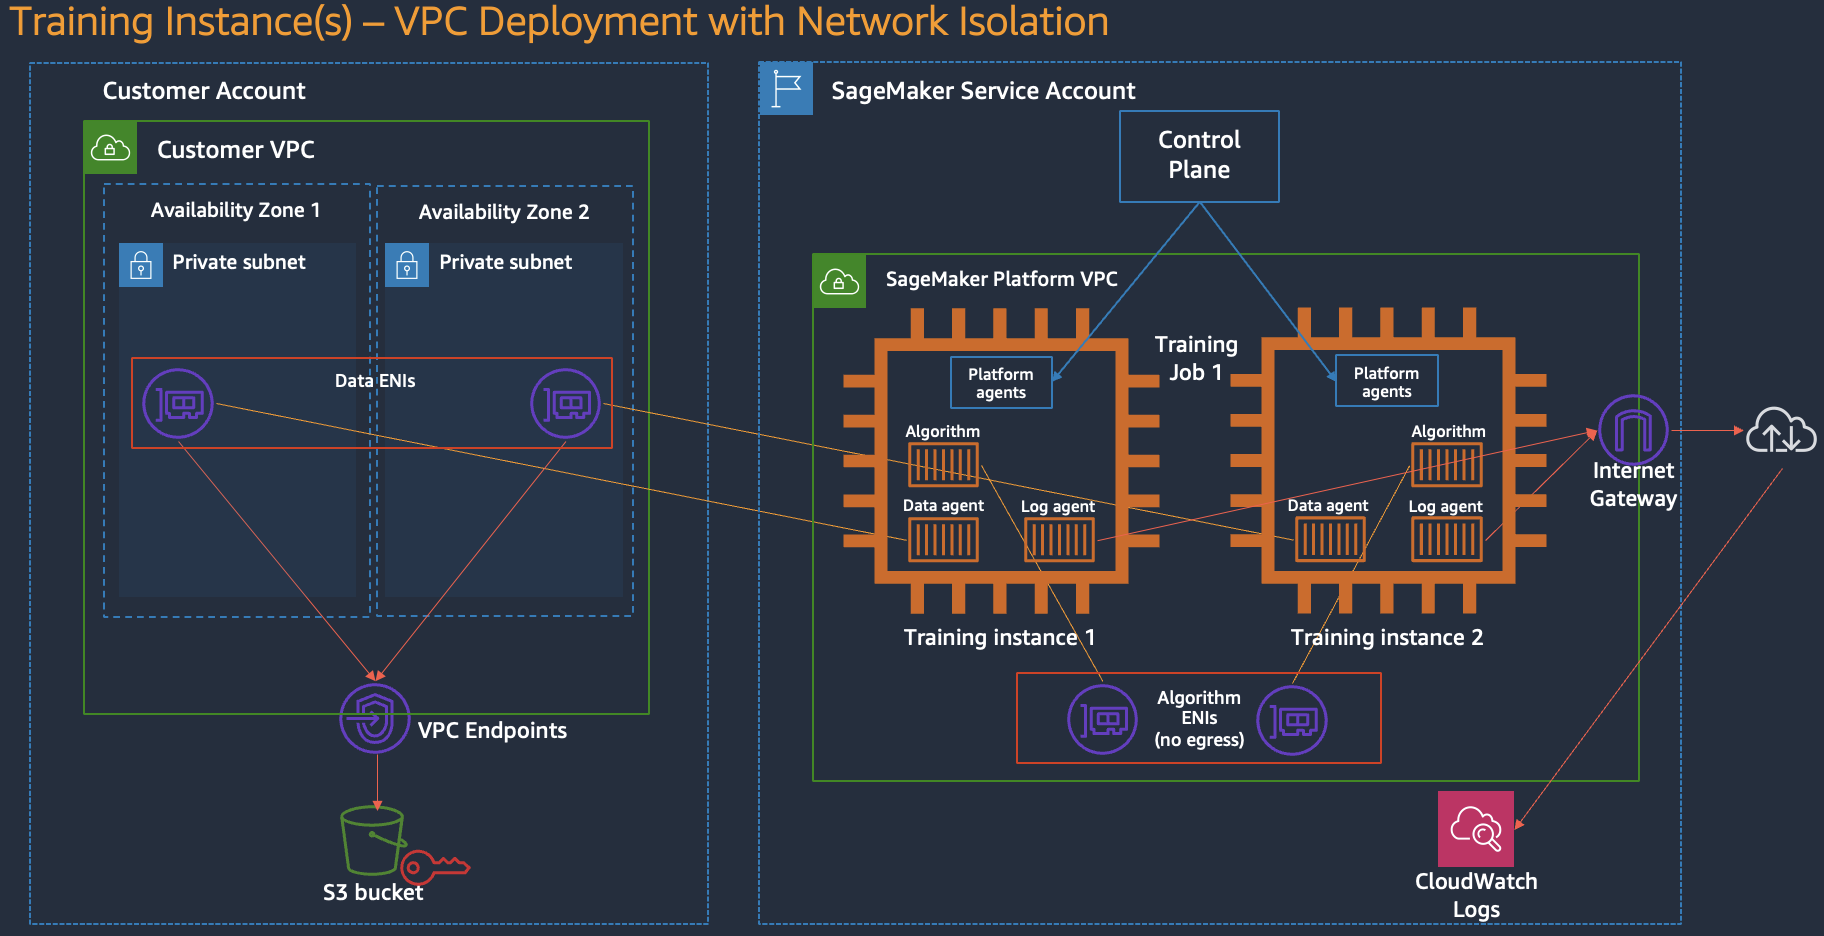Viewport: 1824px width, 936px height.
Task: Click the Data ENI icon in Availability Zone 1
Action: pos(178,404)
